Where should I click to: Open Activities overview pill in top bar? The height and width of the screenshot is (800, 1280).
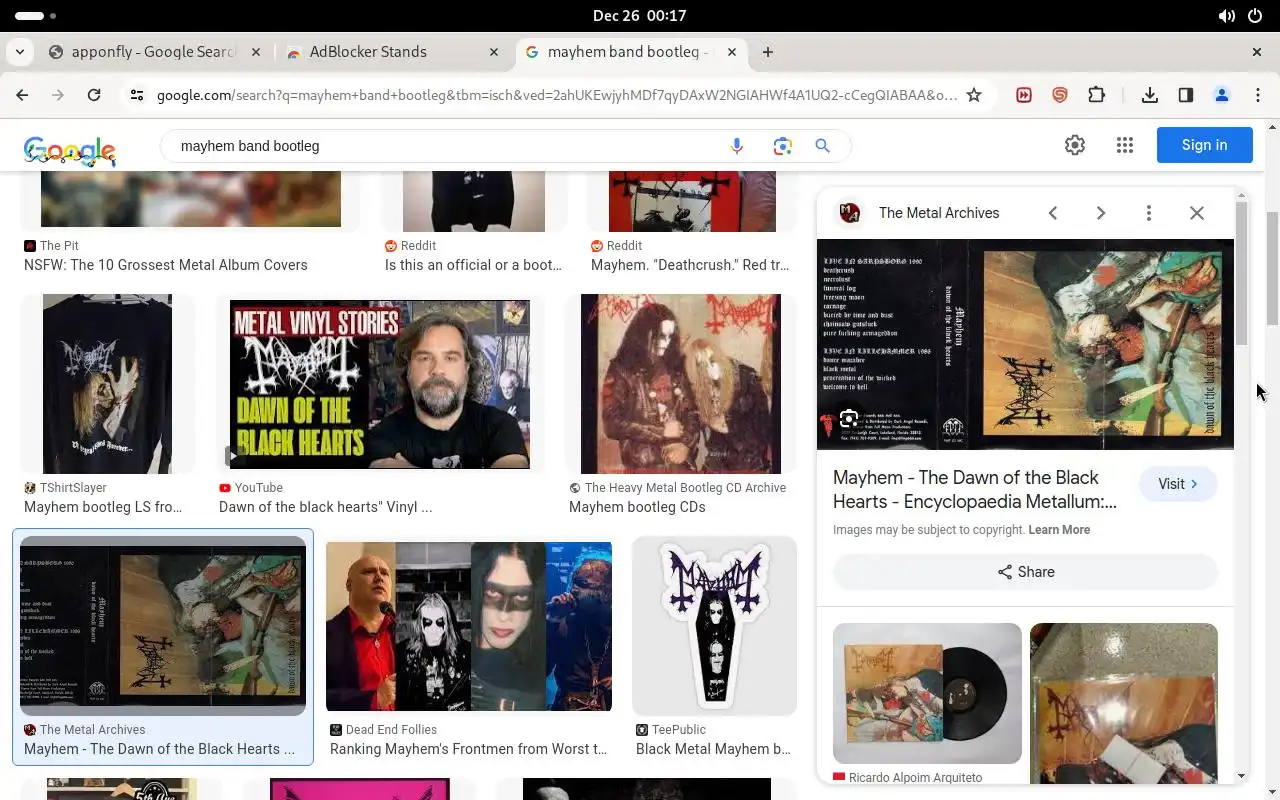click(x=35, y=16)
